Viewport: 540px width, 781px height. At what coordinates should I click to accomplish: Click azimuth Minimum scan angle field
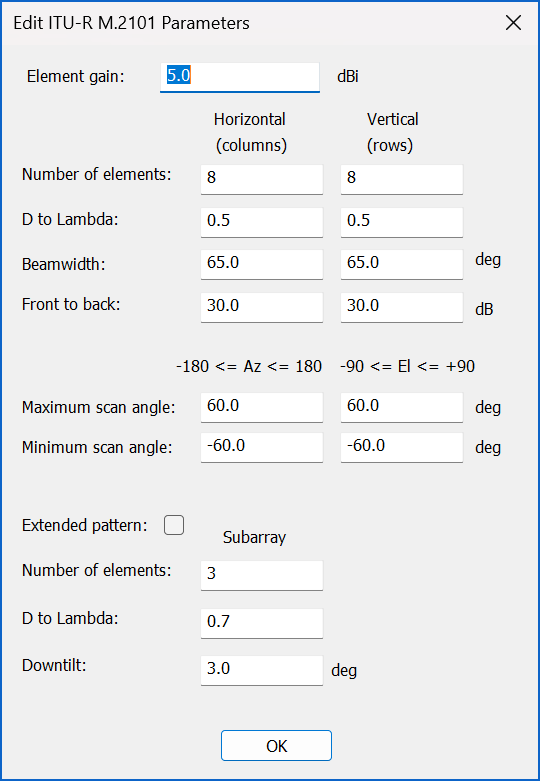click(262, 447)
